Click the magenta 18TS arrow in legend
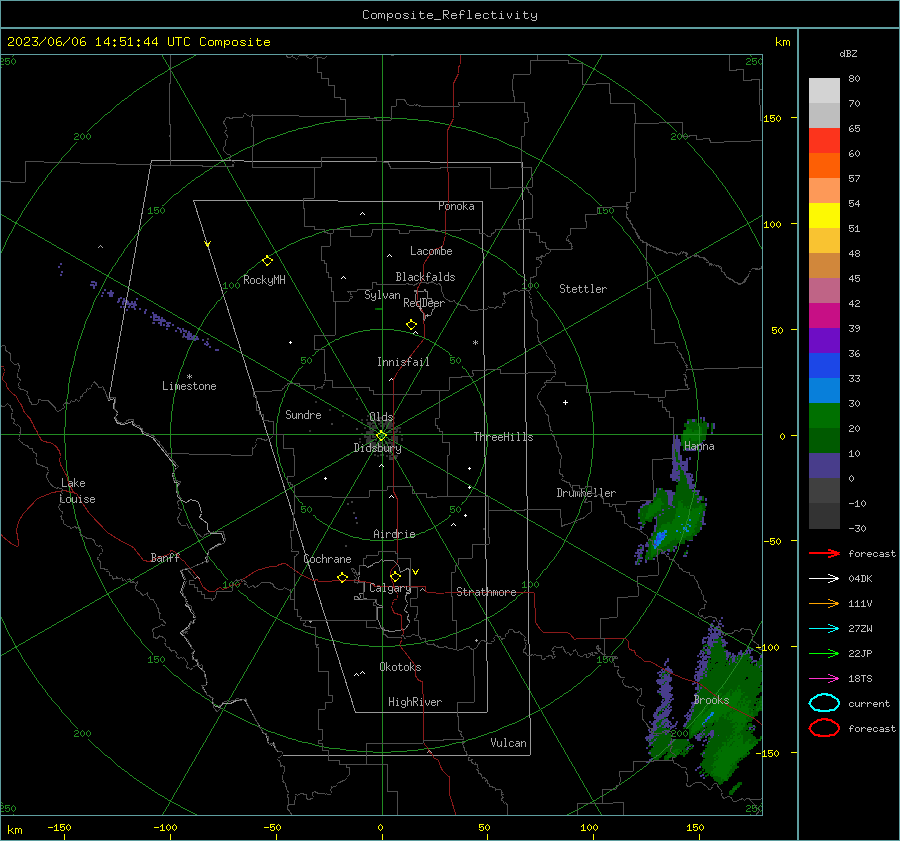This screenshot has height=841, width=900. pos(824,679)
